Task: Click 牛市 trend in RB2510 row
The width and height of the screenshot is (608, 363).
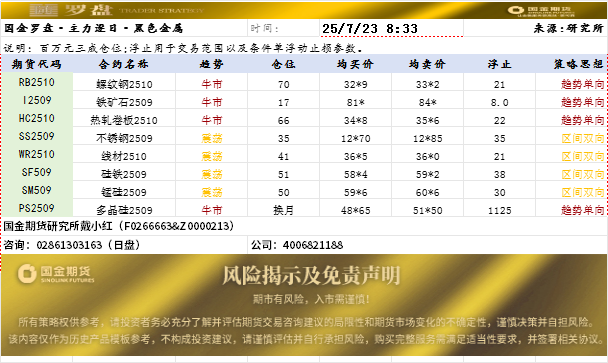Action: coord(212,84)
